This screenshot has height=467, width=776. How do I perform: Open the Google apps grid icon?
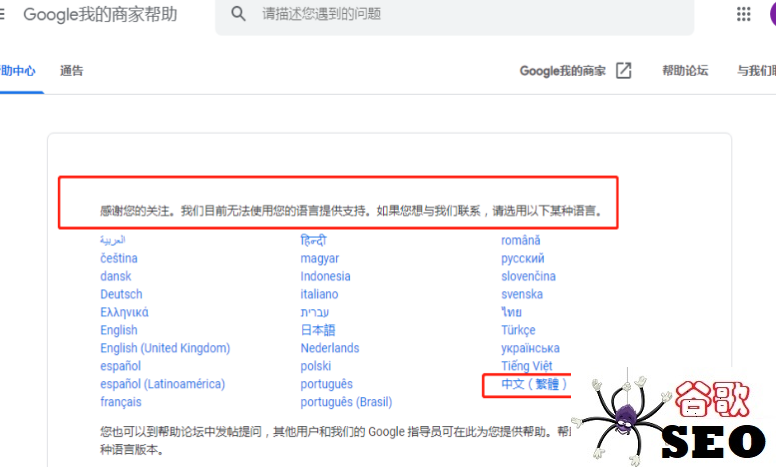(x=743, y=14)
